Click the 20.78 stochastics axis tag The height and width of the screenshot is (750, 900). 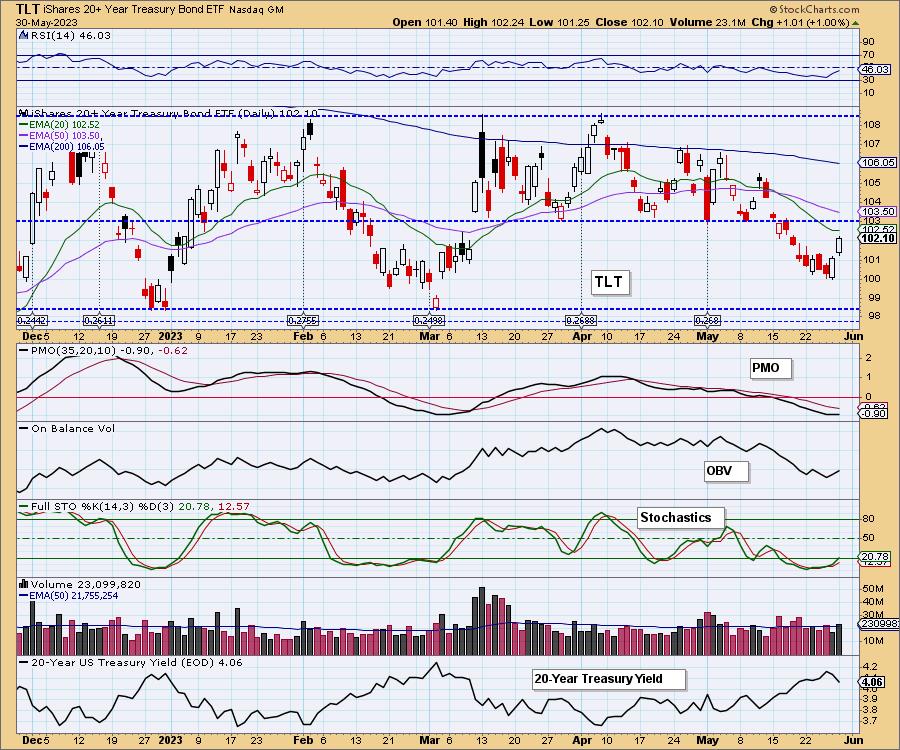tap(876, 557)
